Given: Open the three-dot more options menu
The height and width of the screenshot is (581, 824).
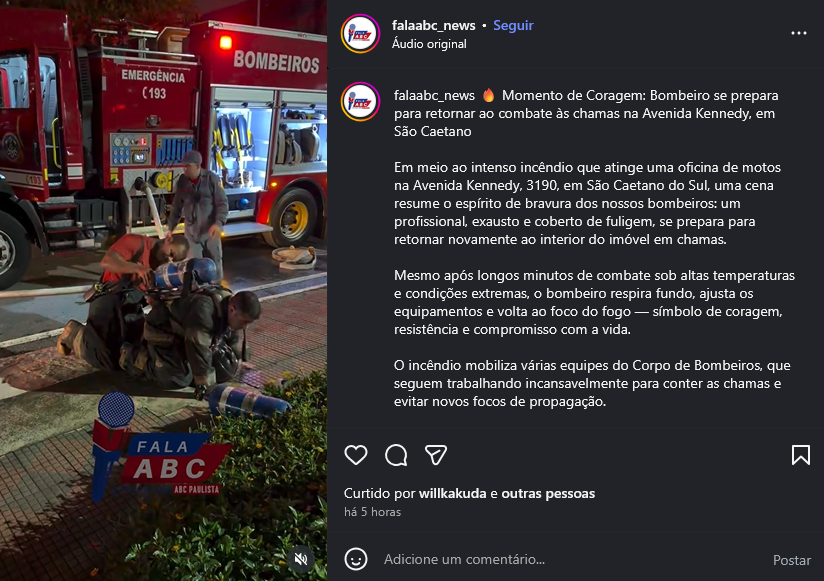Looking at the screenshot, I should coord(799,33).
